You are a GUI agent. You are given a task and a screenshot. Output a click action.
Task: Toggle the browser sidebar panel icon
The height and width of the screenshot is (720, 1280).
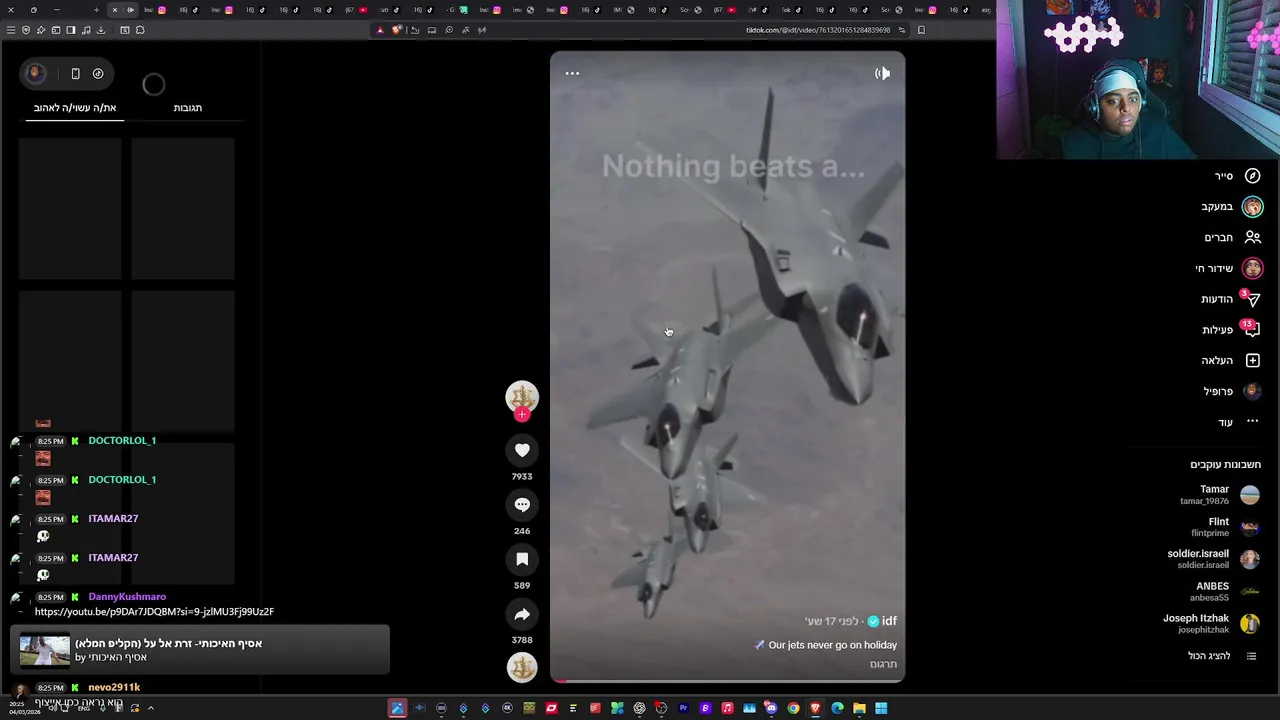click(x=71, y=30)
